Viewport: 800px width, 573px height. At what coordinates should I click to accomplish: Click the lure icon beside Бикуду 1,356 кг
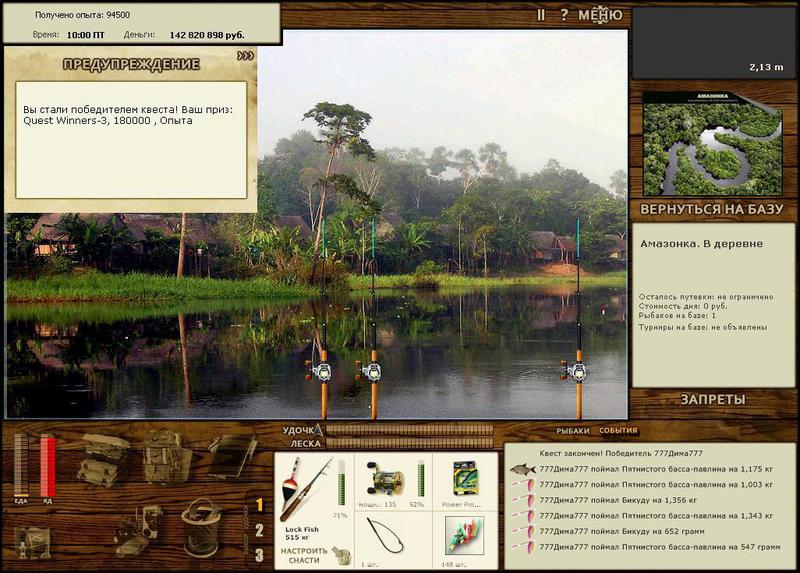[524, 500]
